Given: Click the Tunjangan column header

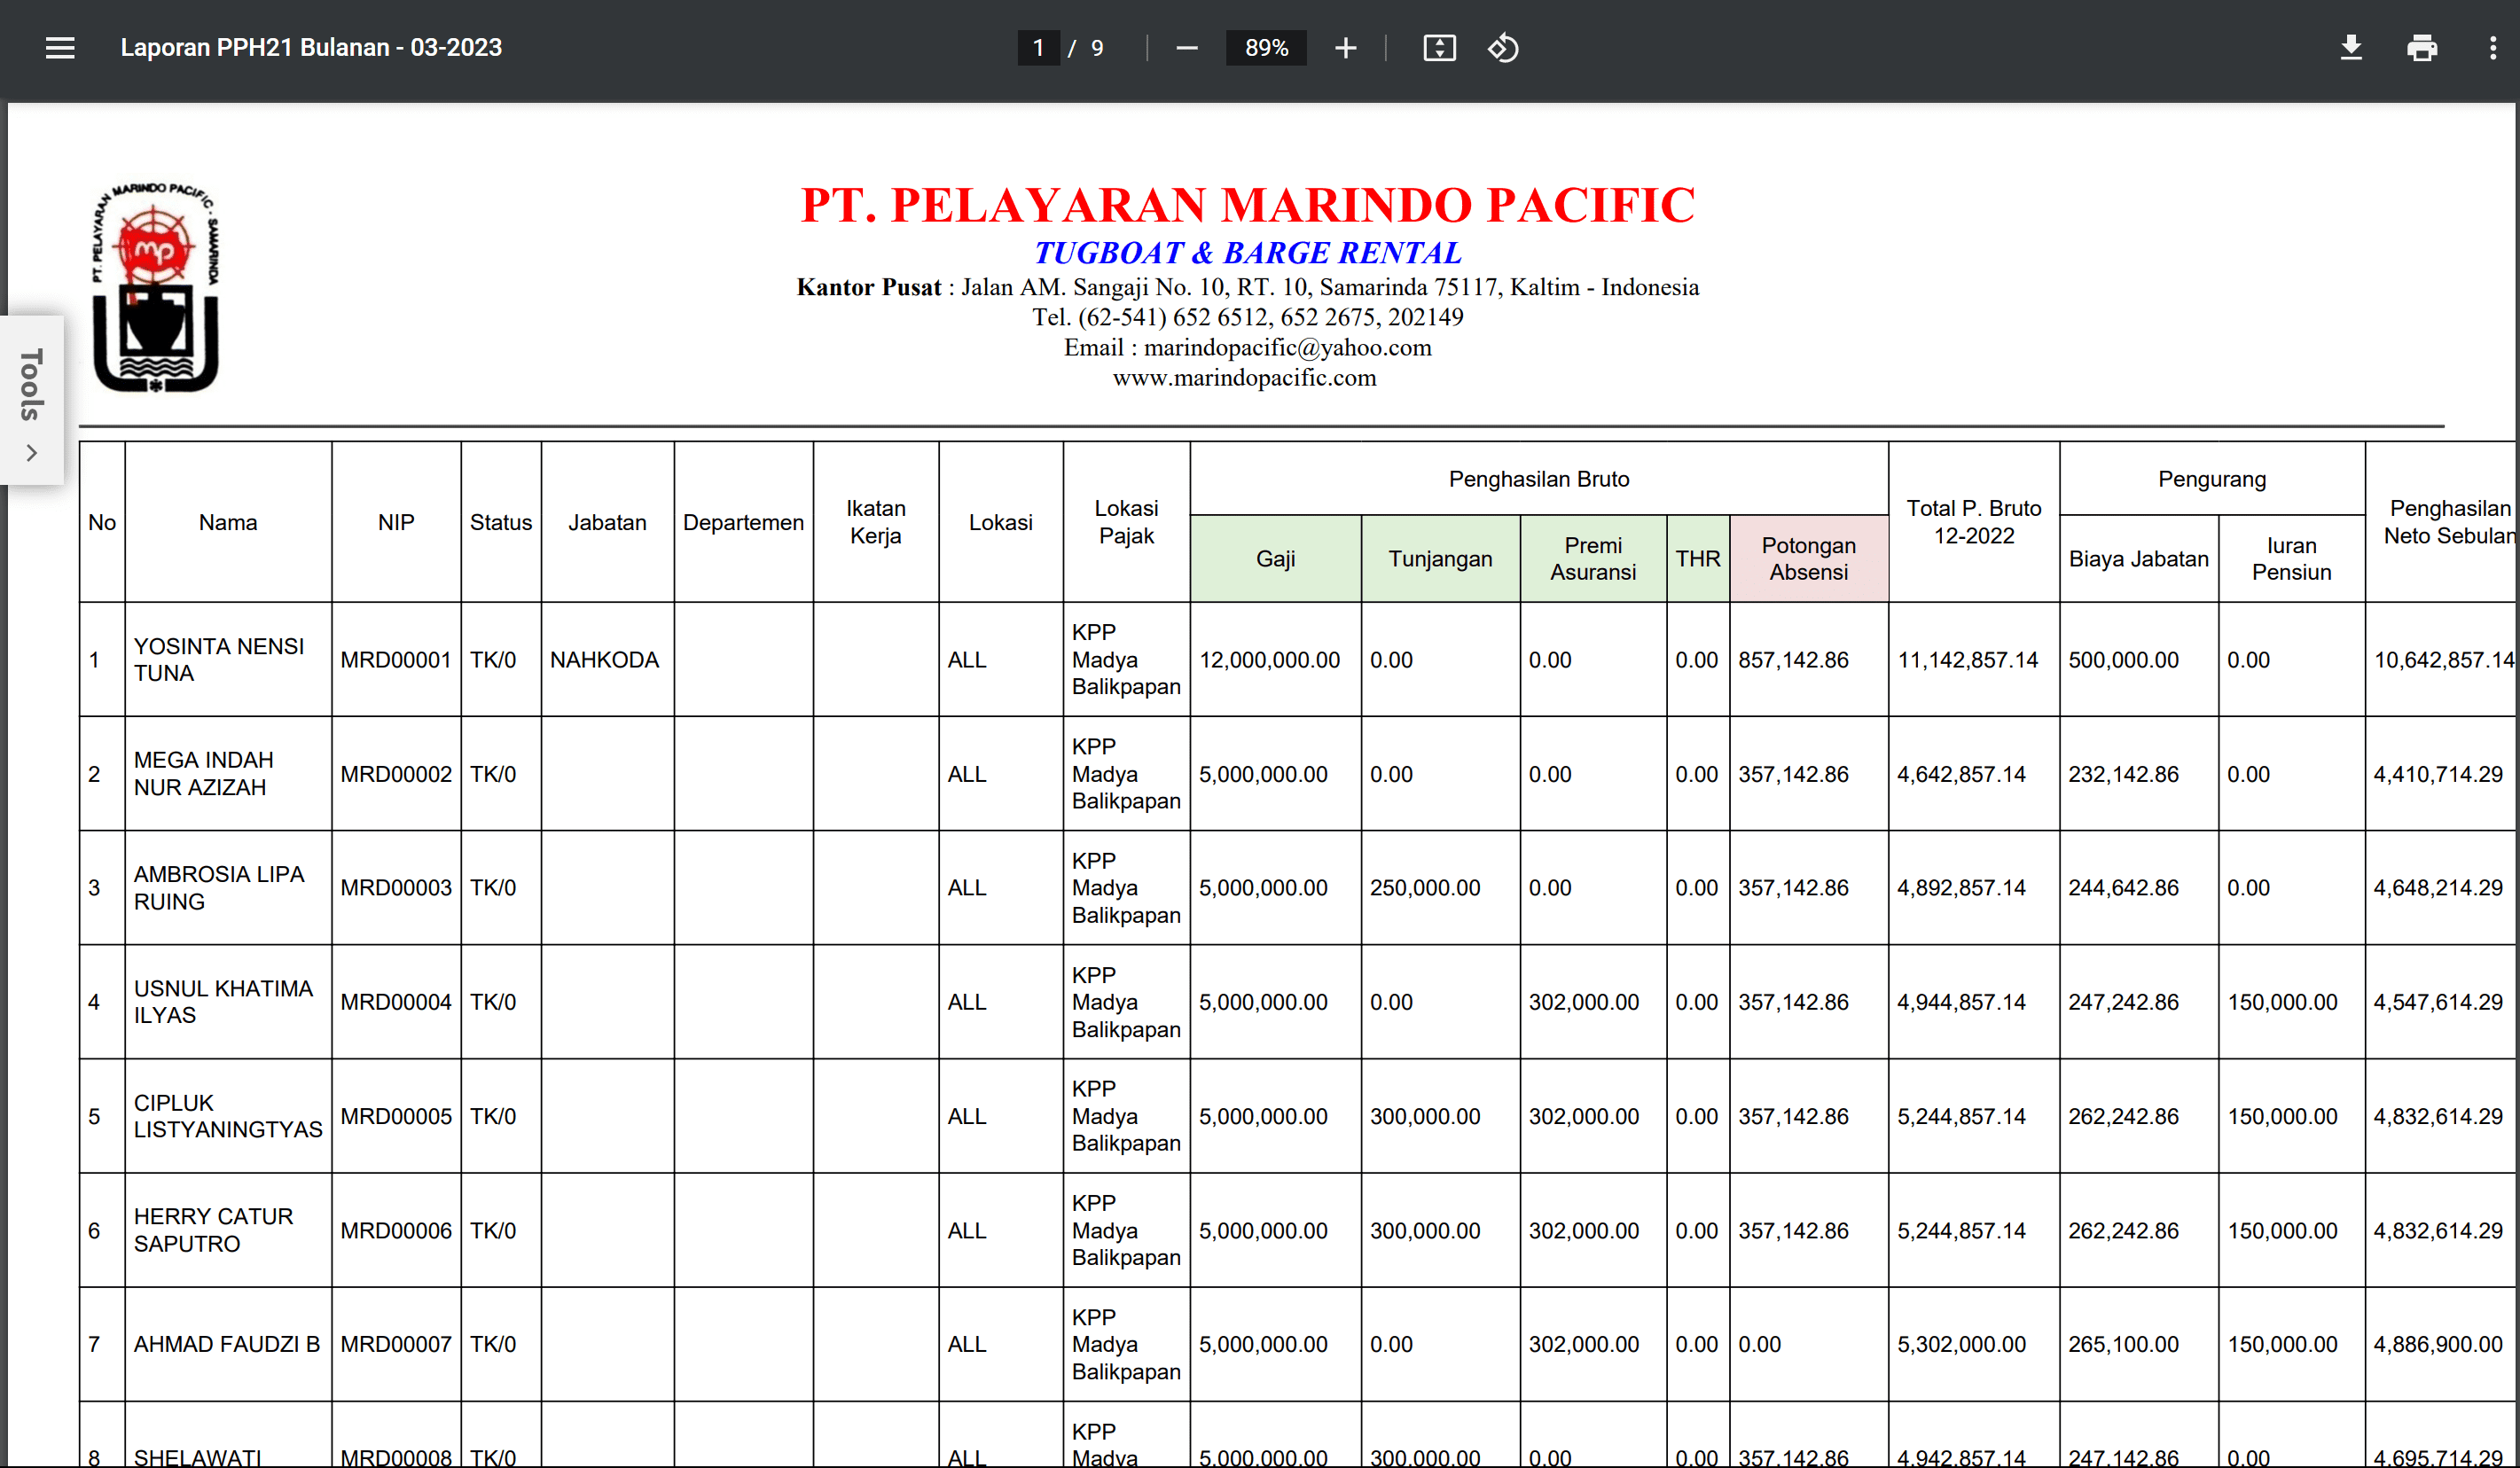Looking at the screenshot, I should (x=1439, y=559).
